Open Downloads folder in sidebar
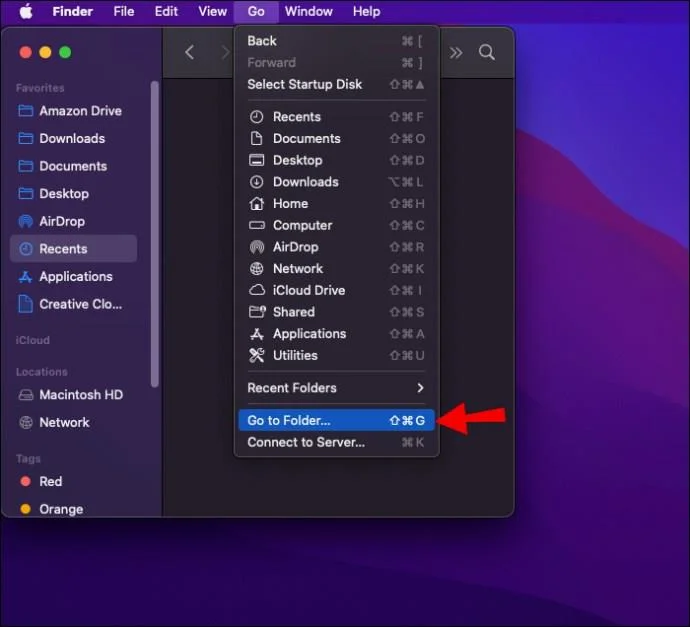Viewport: 690px width, 627px height. tap(73, 139)
